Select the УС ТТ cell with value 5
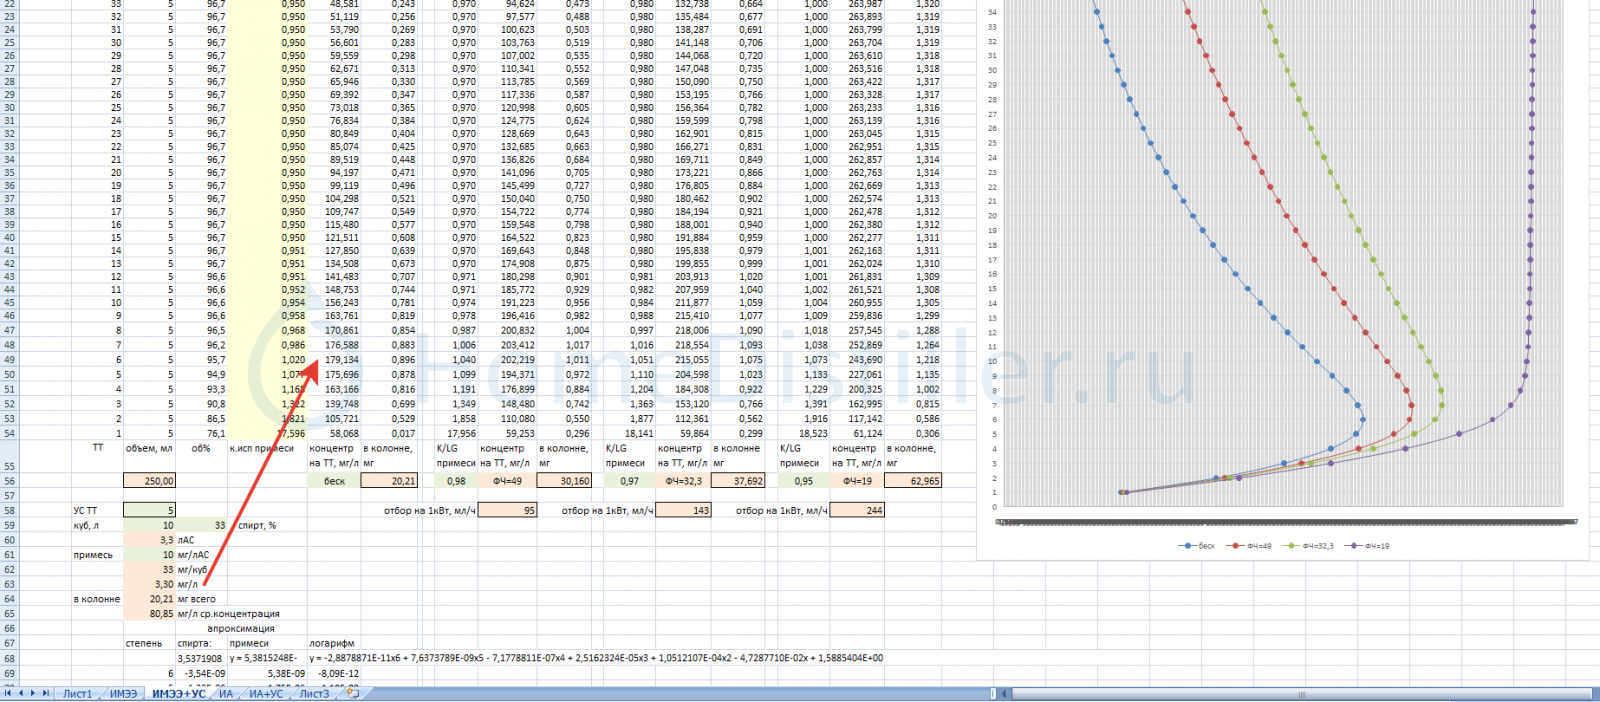This screenshot has width=1600, height=702. (149, 510)
